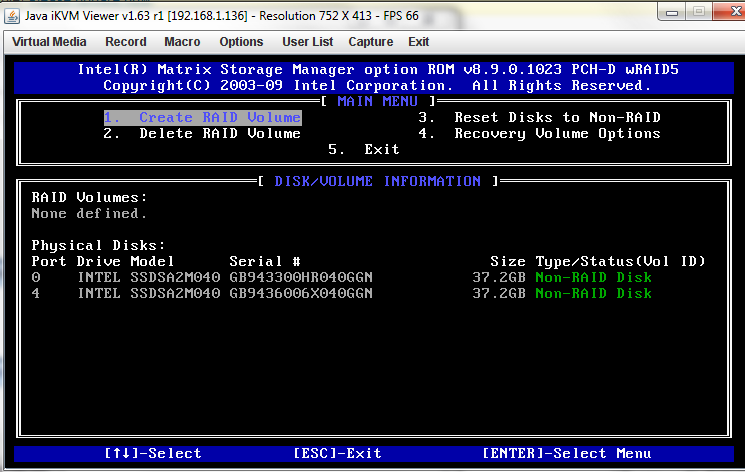Select Delete RAID Volume option
Screen dimensions: 745x472
click(x=202, y=134)
